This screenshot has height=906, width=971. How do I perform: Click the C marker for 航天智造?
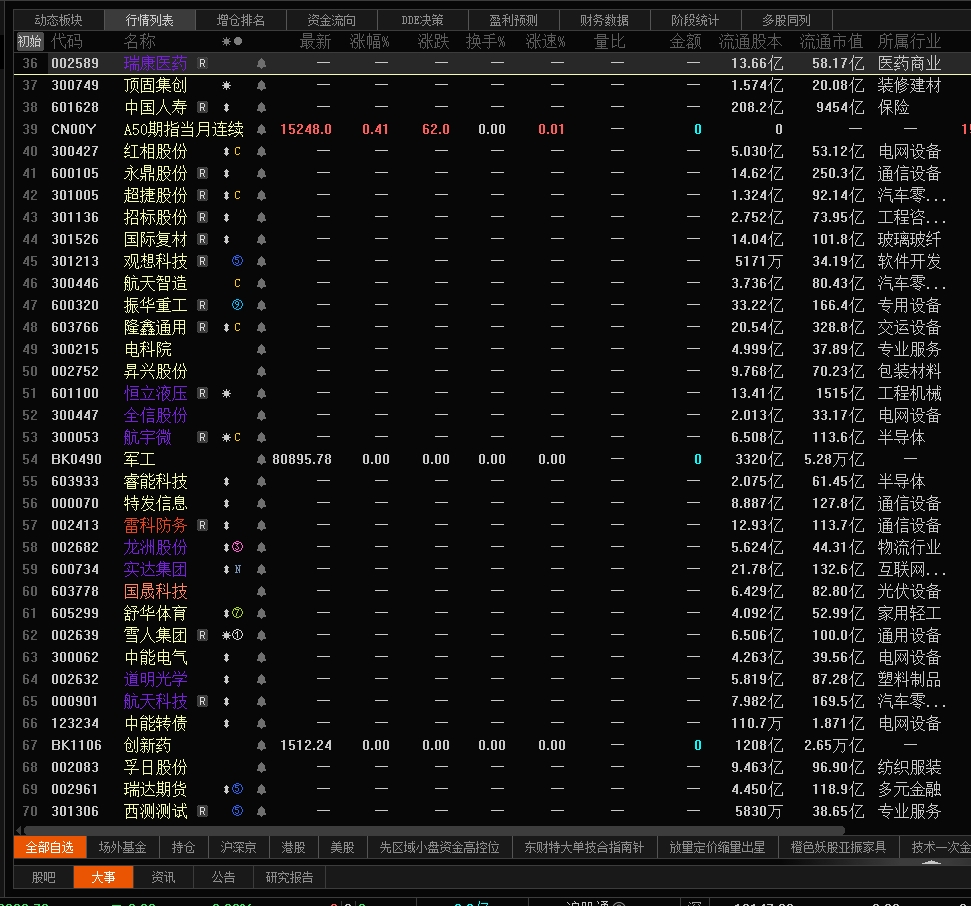pos(237,284)
